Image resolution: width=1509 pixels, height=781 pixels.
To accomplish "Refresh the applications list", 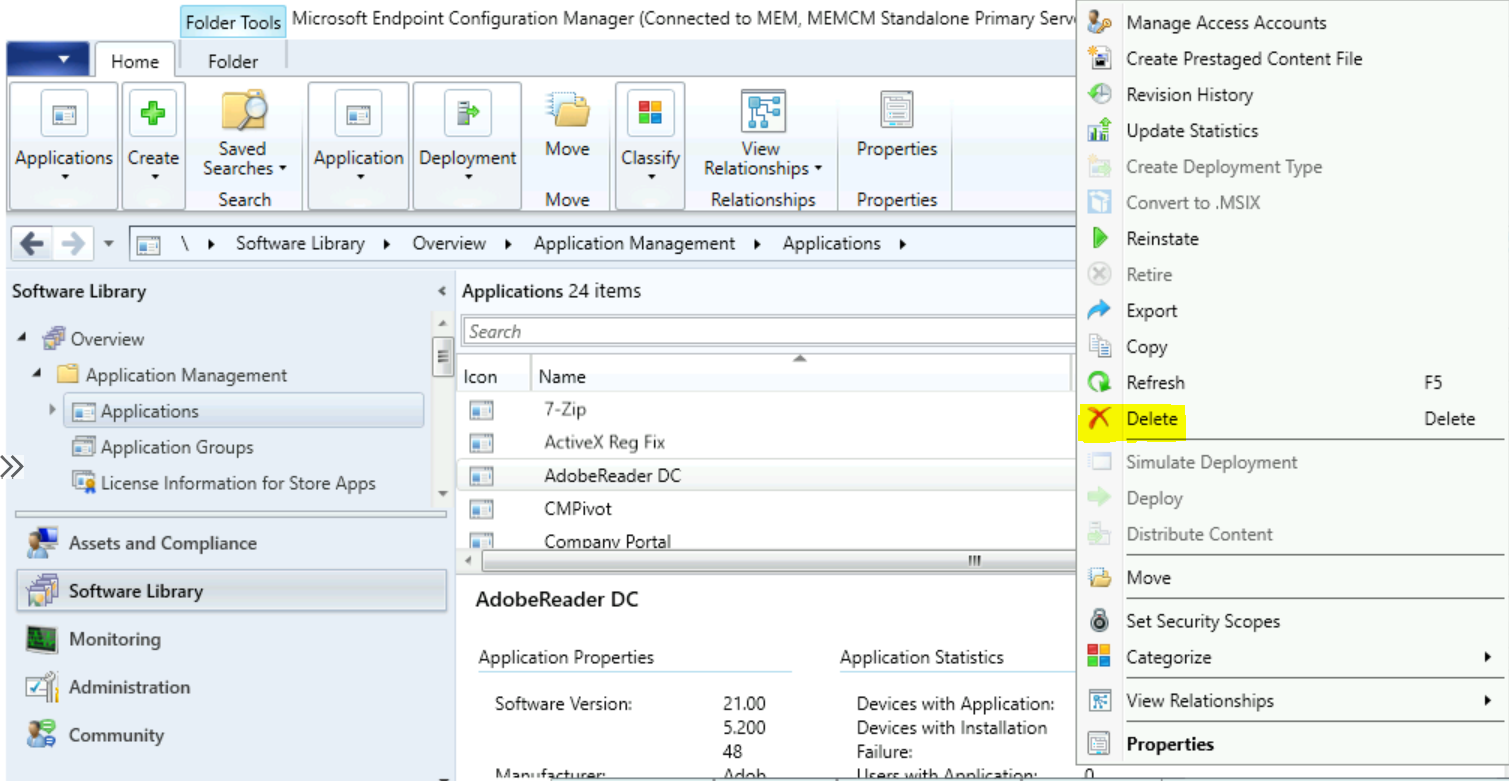I will pyautogui.click(x=1155, y=382).
